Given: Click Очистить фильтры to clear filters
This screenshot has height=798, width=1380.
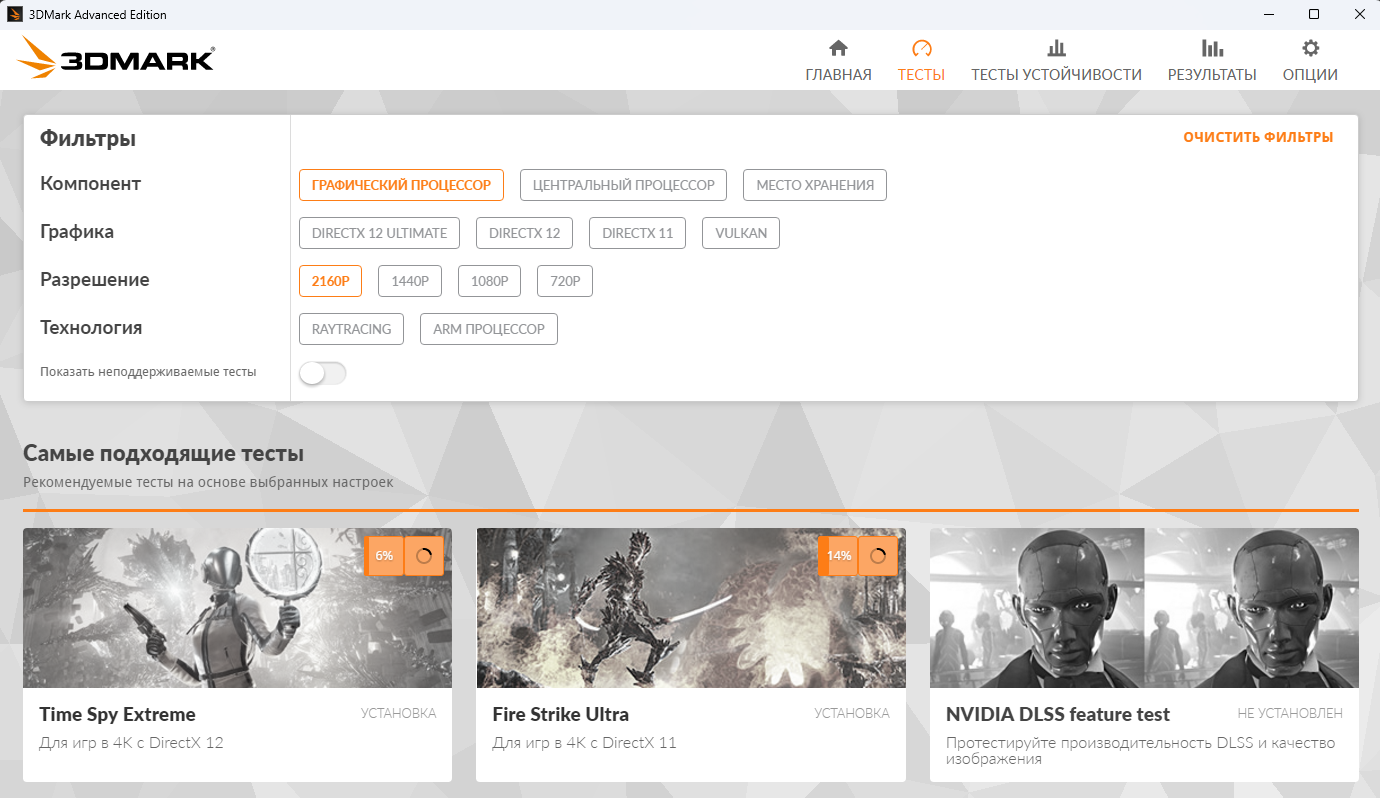Looking at the screenshot, I should pyautogui.click(x=1258, y=137).
